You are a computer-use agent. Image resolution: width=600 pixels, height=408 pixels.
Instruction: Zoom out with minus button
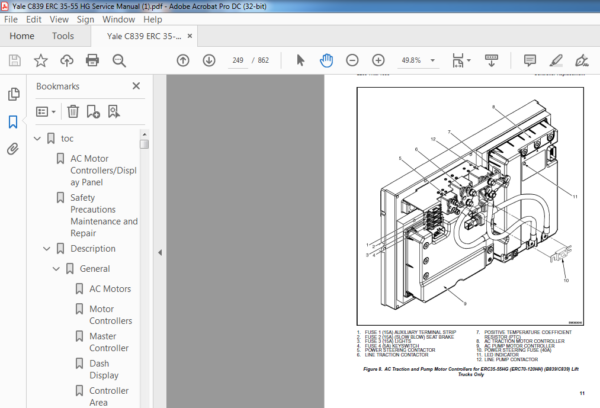tap(352, 60)
